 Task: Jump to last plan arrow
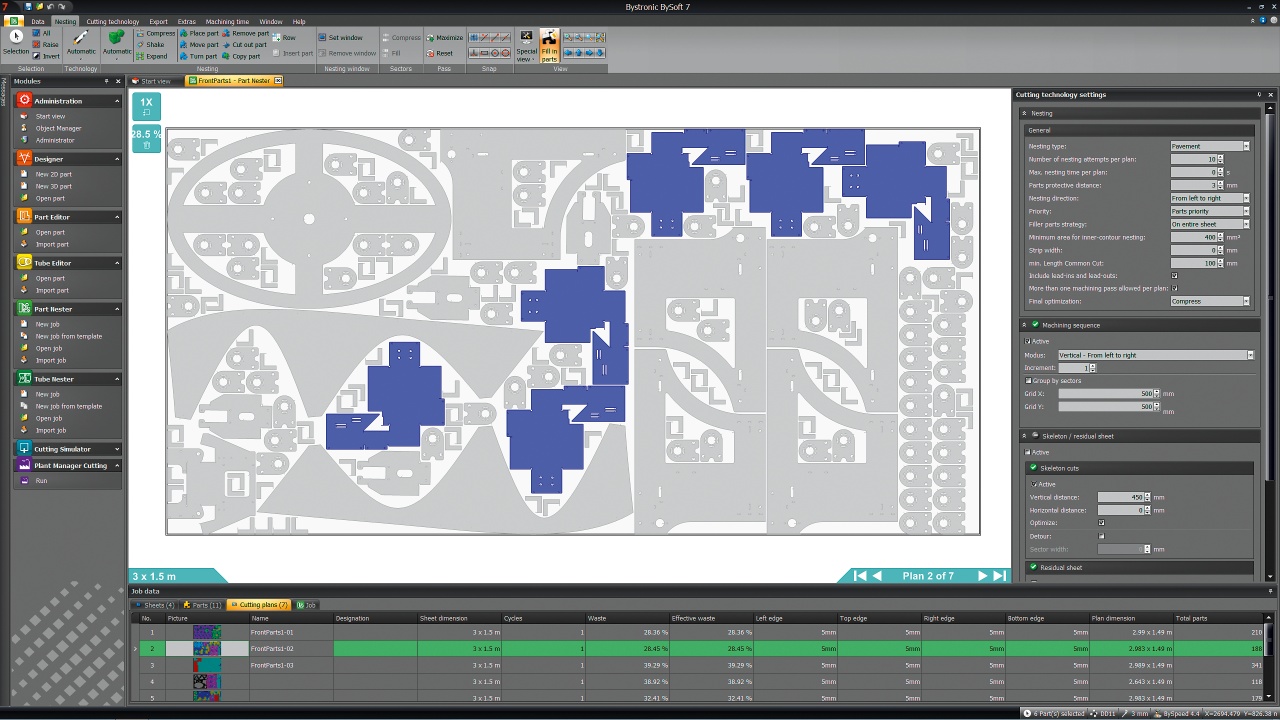[999, 576]
